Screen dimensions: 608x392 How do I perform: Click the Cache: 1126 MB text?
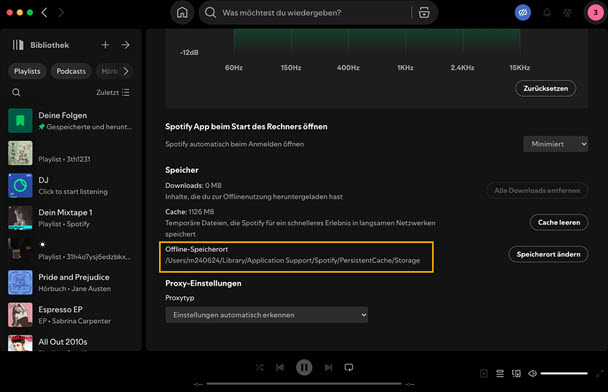pyautogui.click(x=190, y=212)
